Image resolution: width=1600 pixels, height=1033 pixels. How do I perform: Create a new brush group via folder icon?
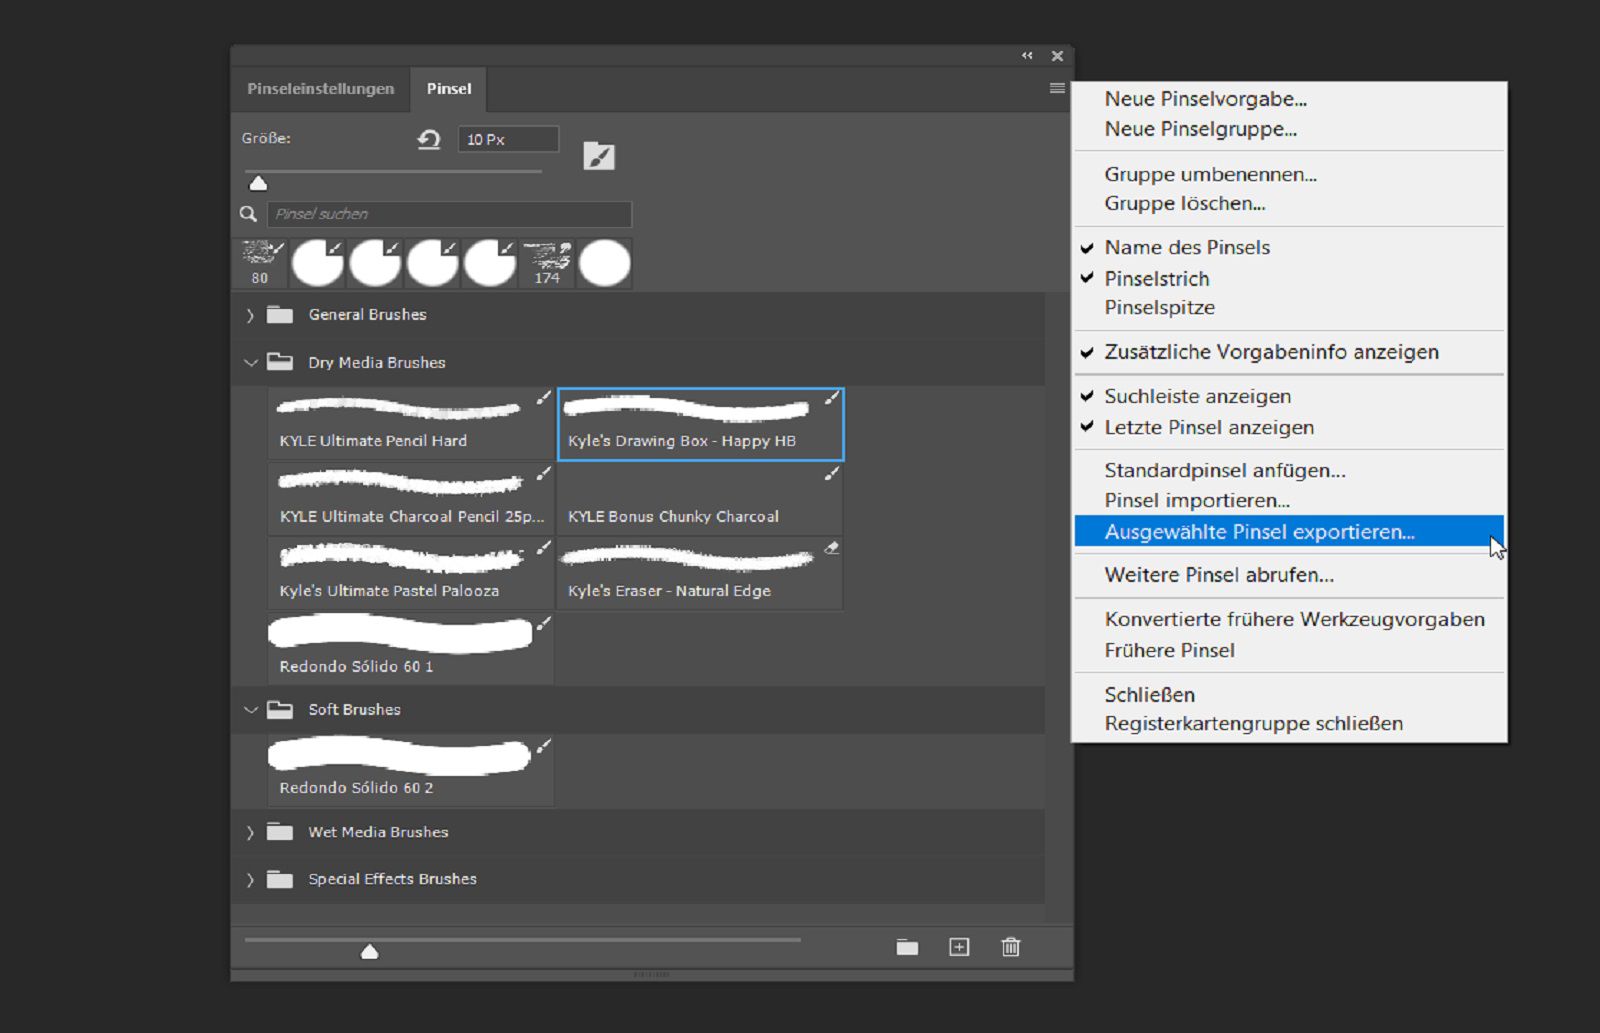click(x=907, y=946)
